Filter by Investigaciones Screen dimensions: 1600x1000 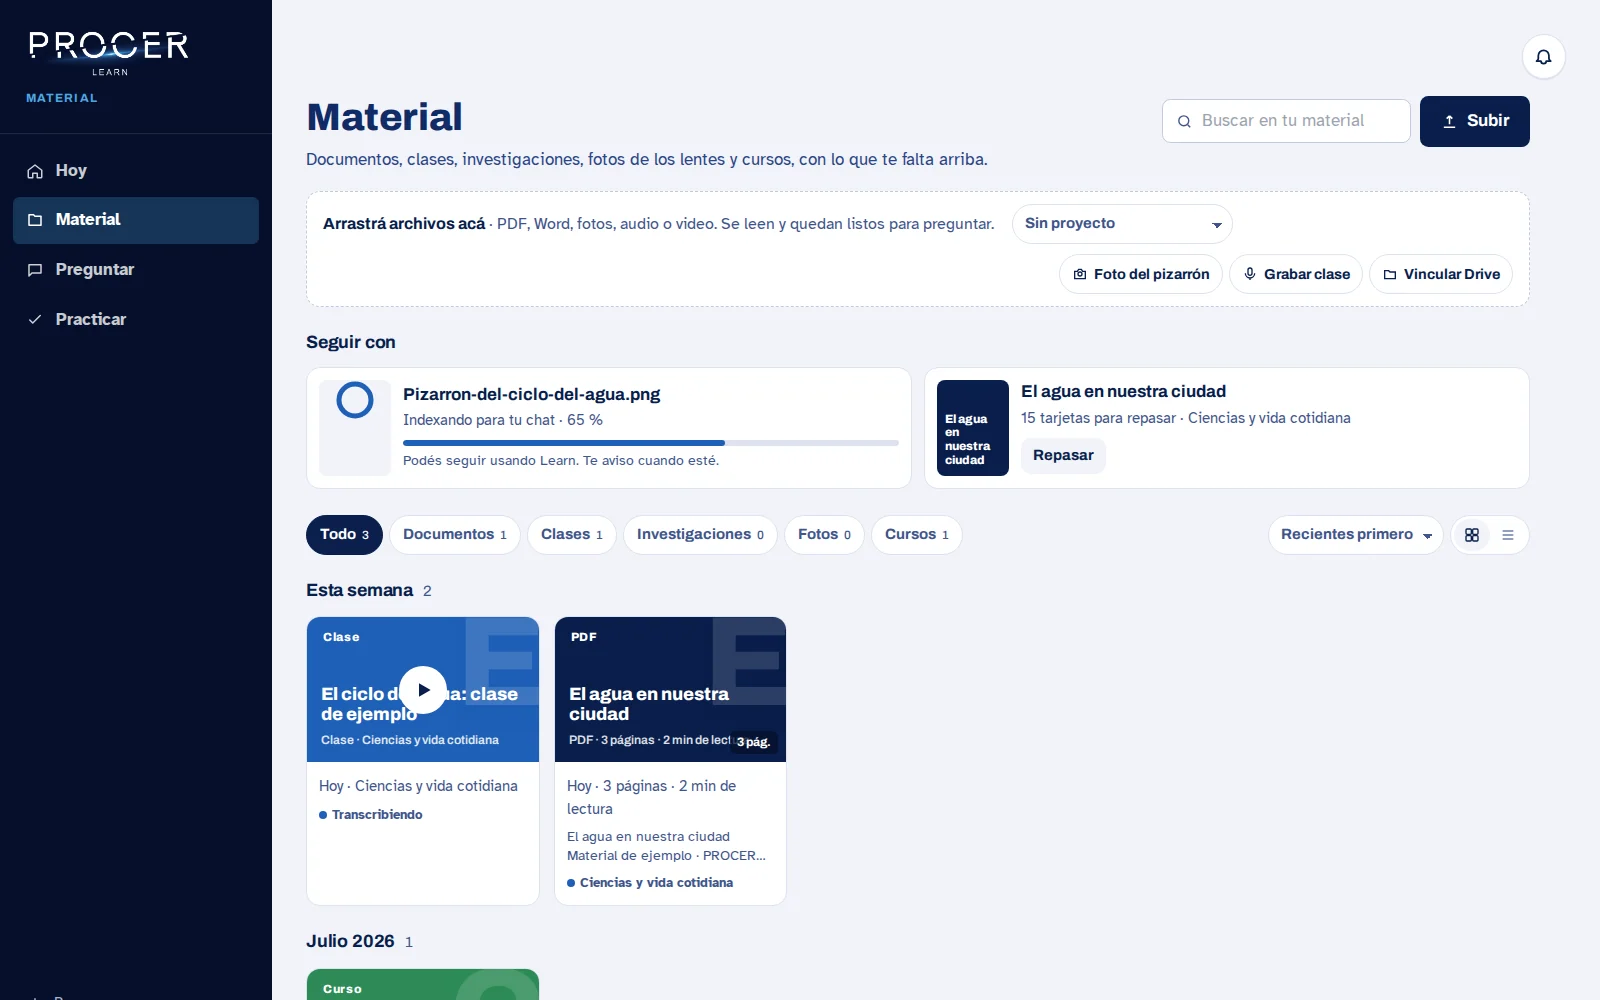click(700, 535)
